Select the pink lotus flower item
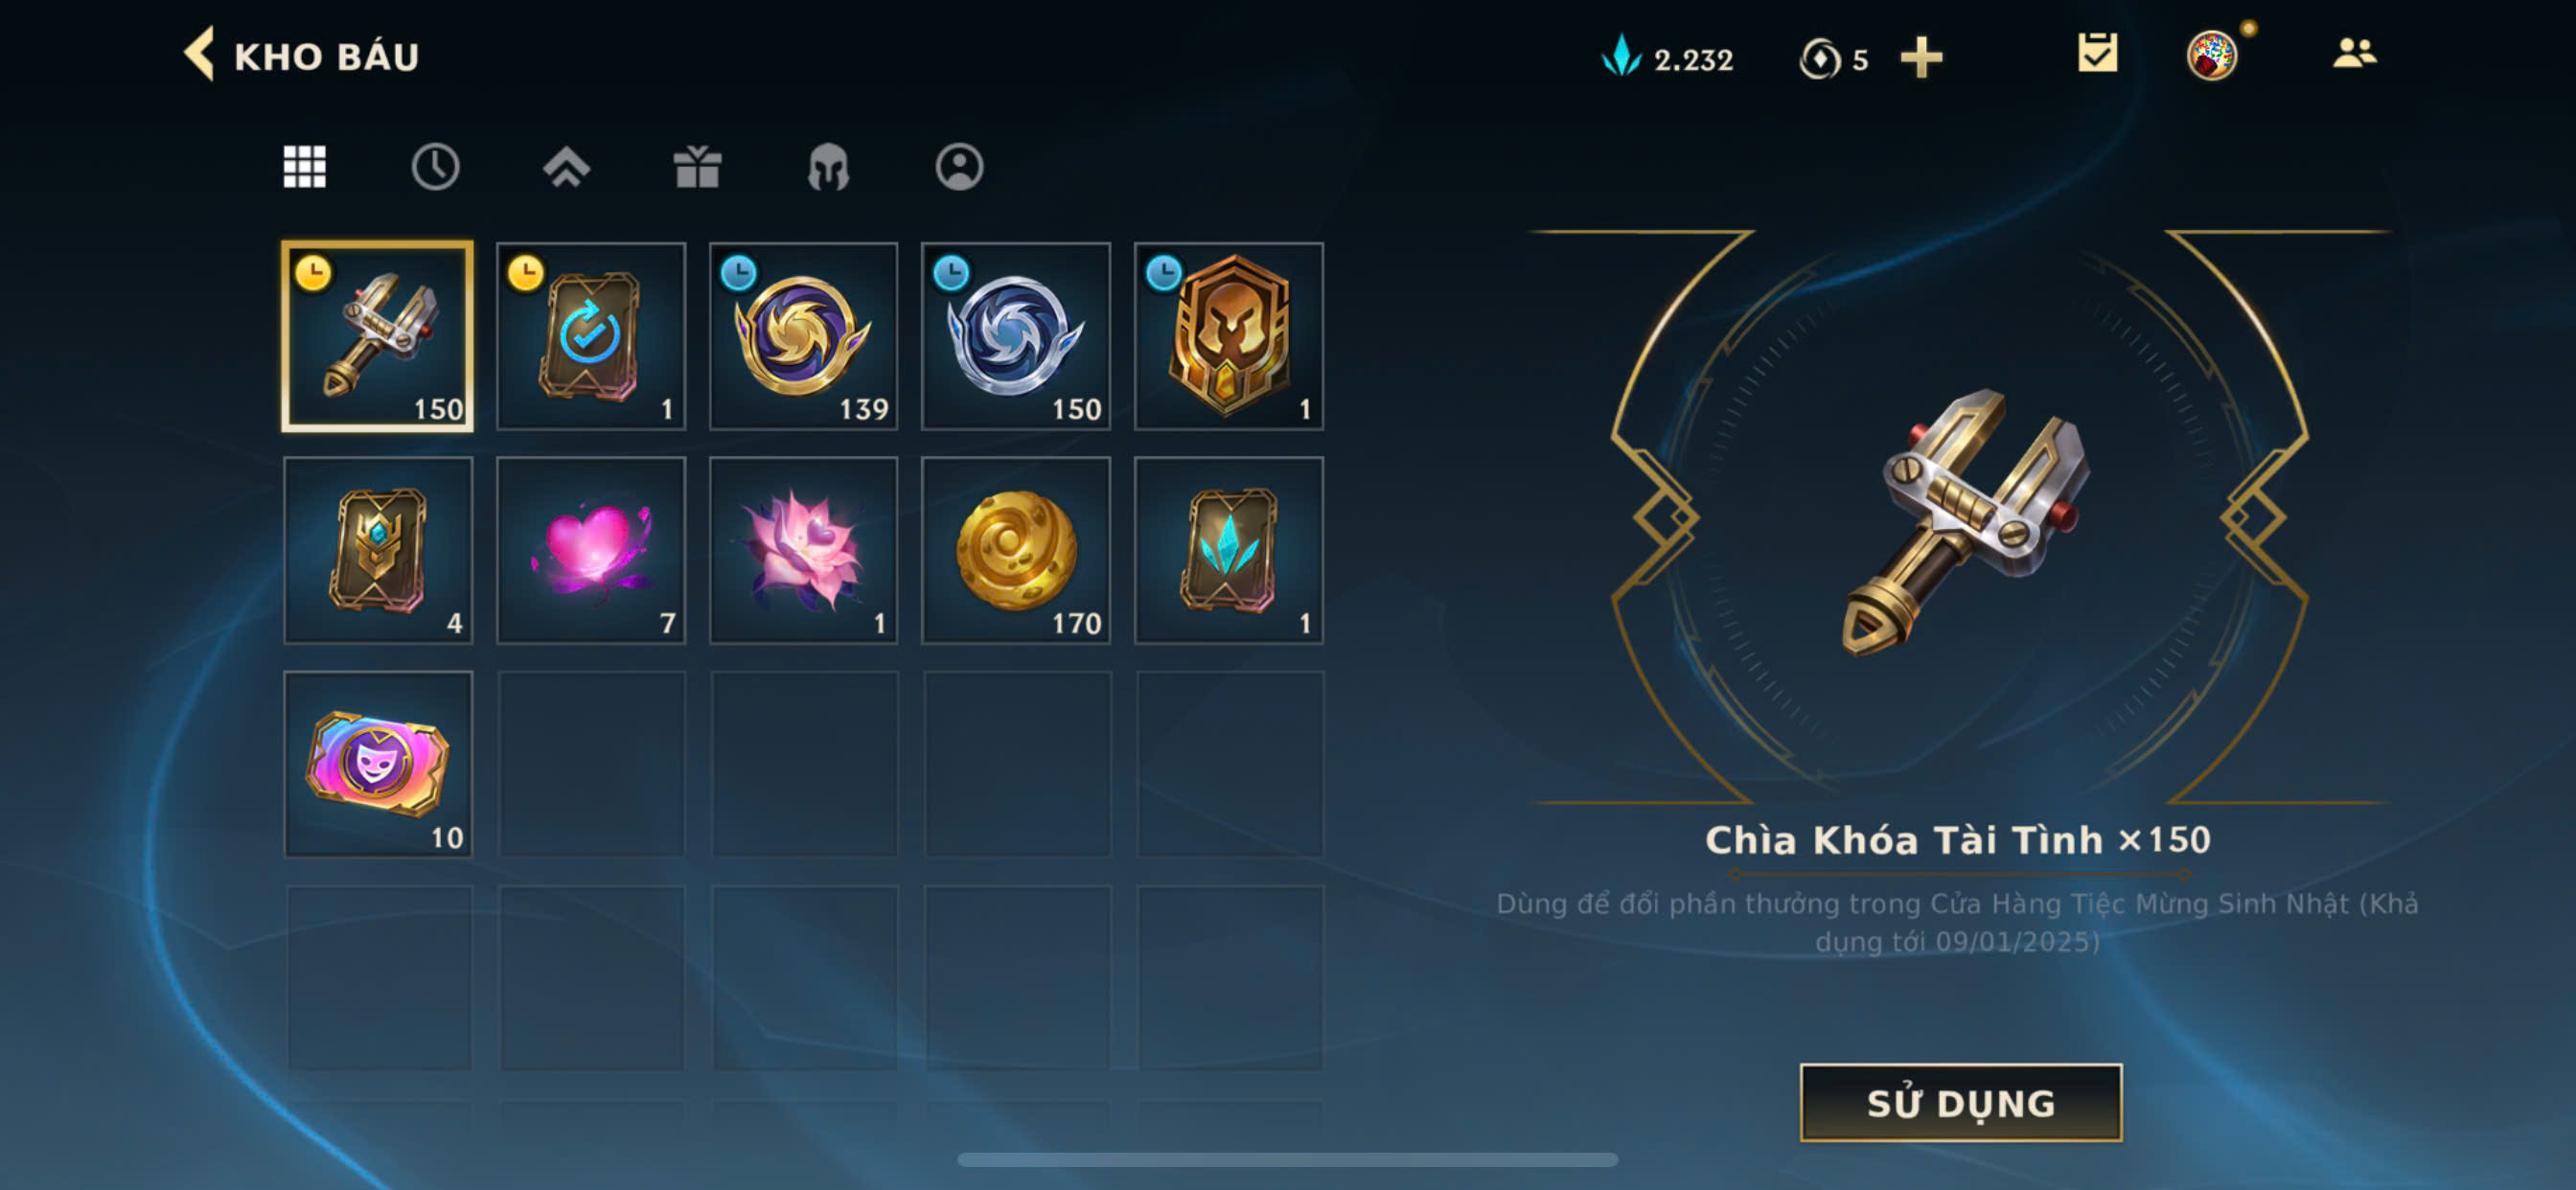 point(803,550)
